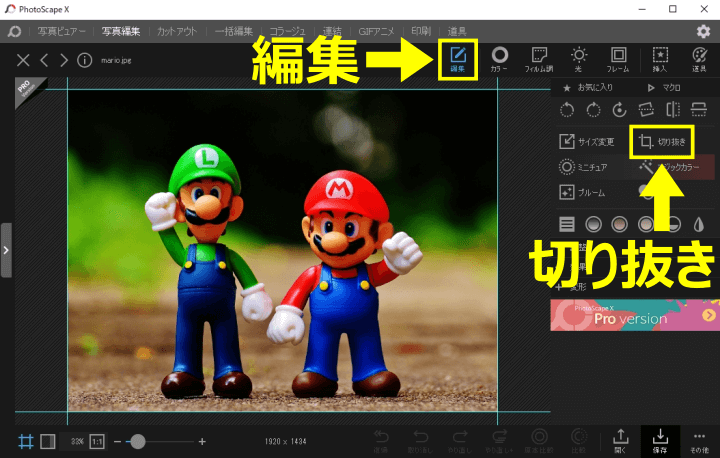Close the current image with the X icon
The height and width of the screenshot is (458, 720).
(23, 60)
